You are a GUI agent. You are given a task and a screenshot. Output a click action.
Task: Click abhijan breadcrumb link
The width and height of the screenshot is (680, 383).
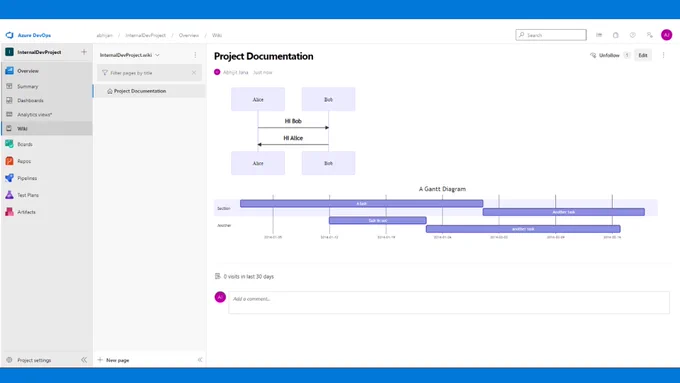(x=105, y=35)
